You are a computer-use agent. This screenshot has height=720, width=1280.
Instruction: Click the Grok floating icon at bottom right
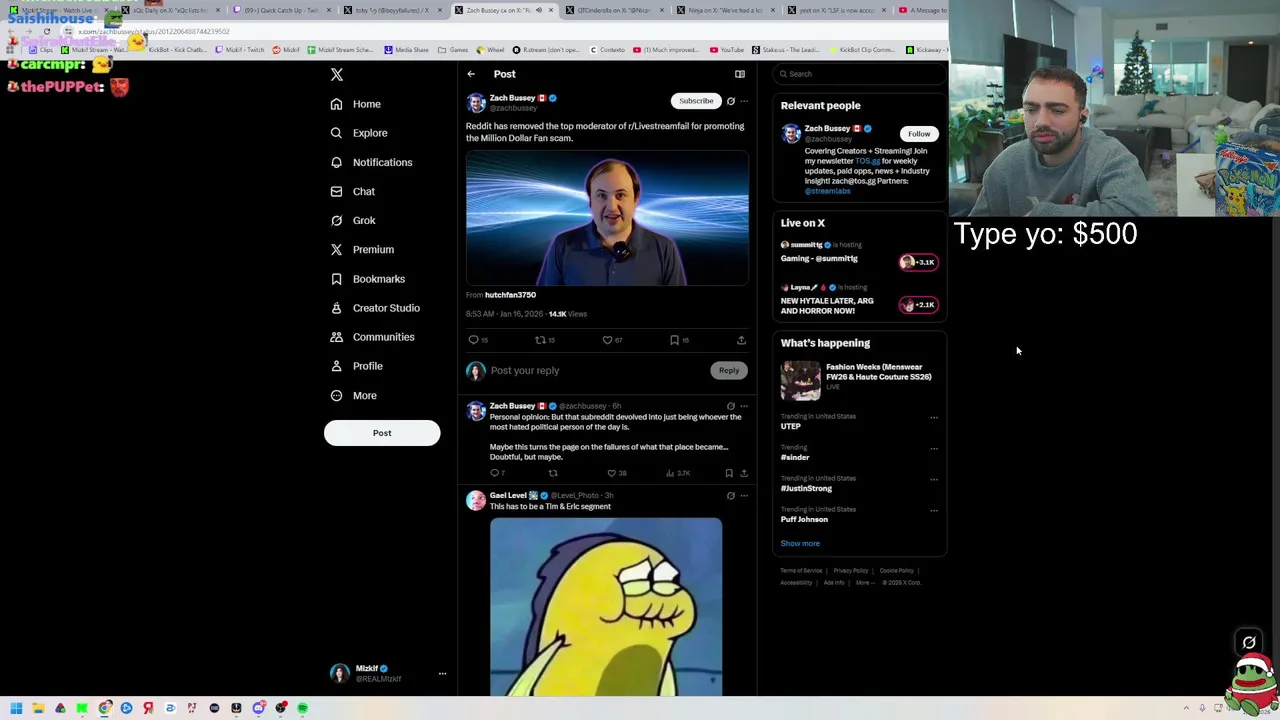1249,643
